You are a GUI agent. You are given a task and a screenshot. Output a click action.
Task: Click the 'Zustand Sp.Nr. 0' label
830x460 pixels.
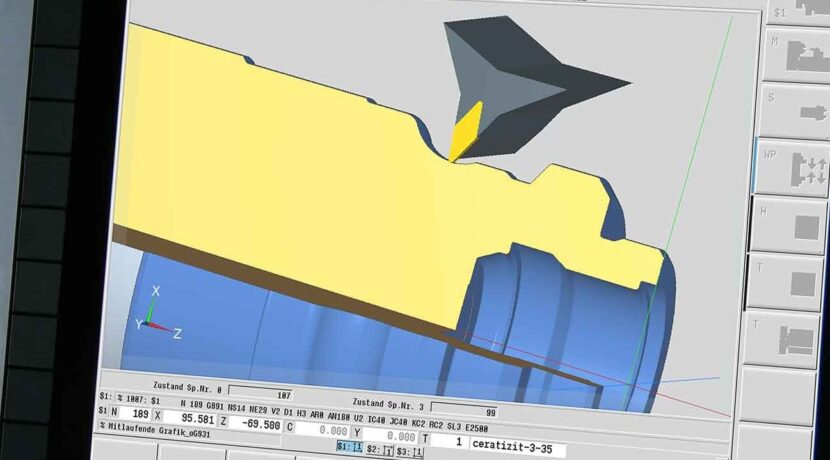pyautogui.click(x=187, y=387)
